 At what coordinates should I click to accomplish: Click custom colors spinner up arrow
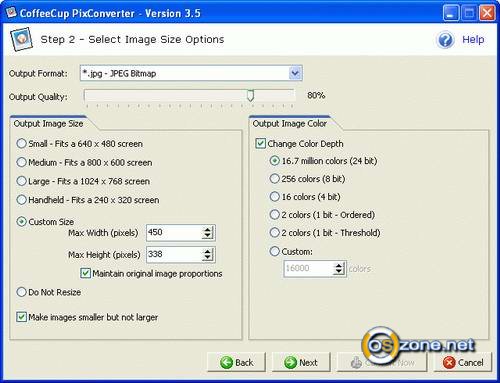pos(339,265)
